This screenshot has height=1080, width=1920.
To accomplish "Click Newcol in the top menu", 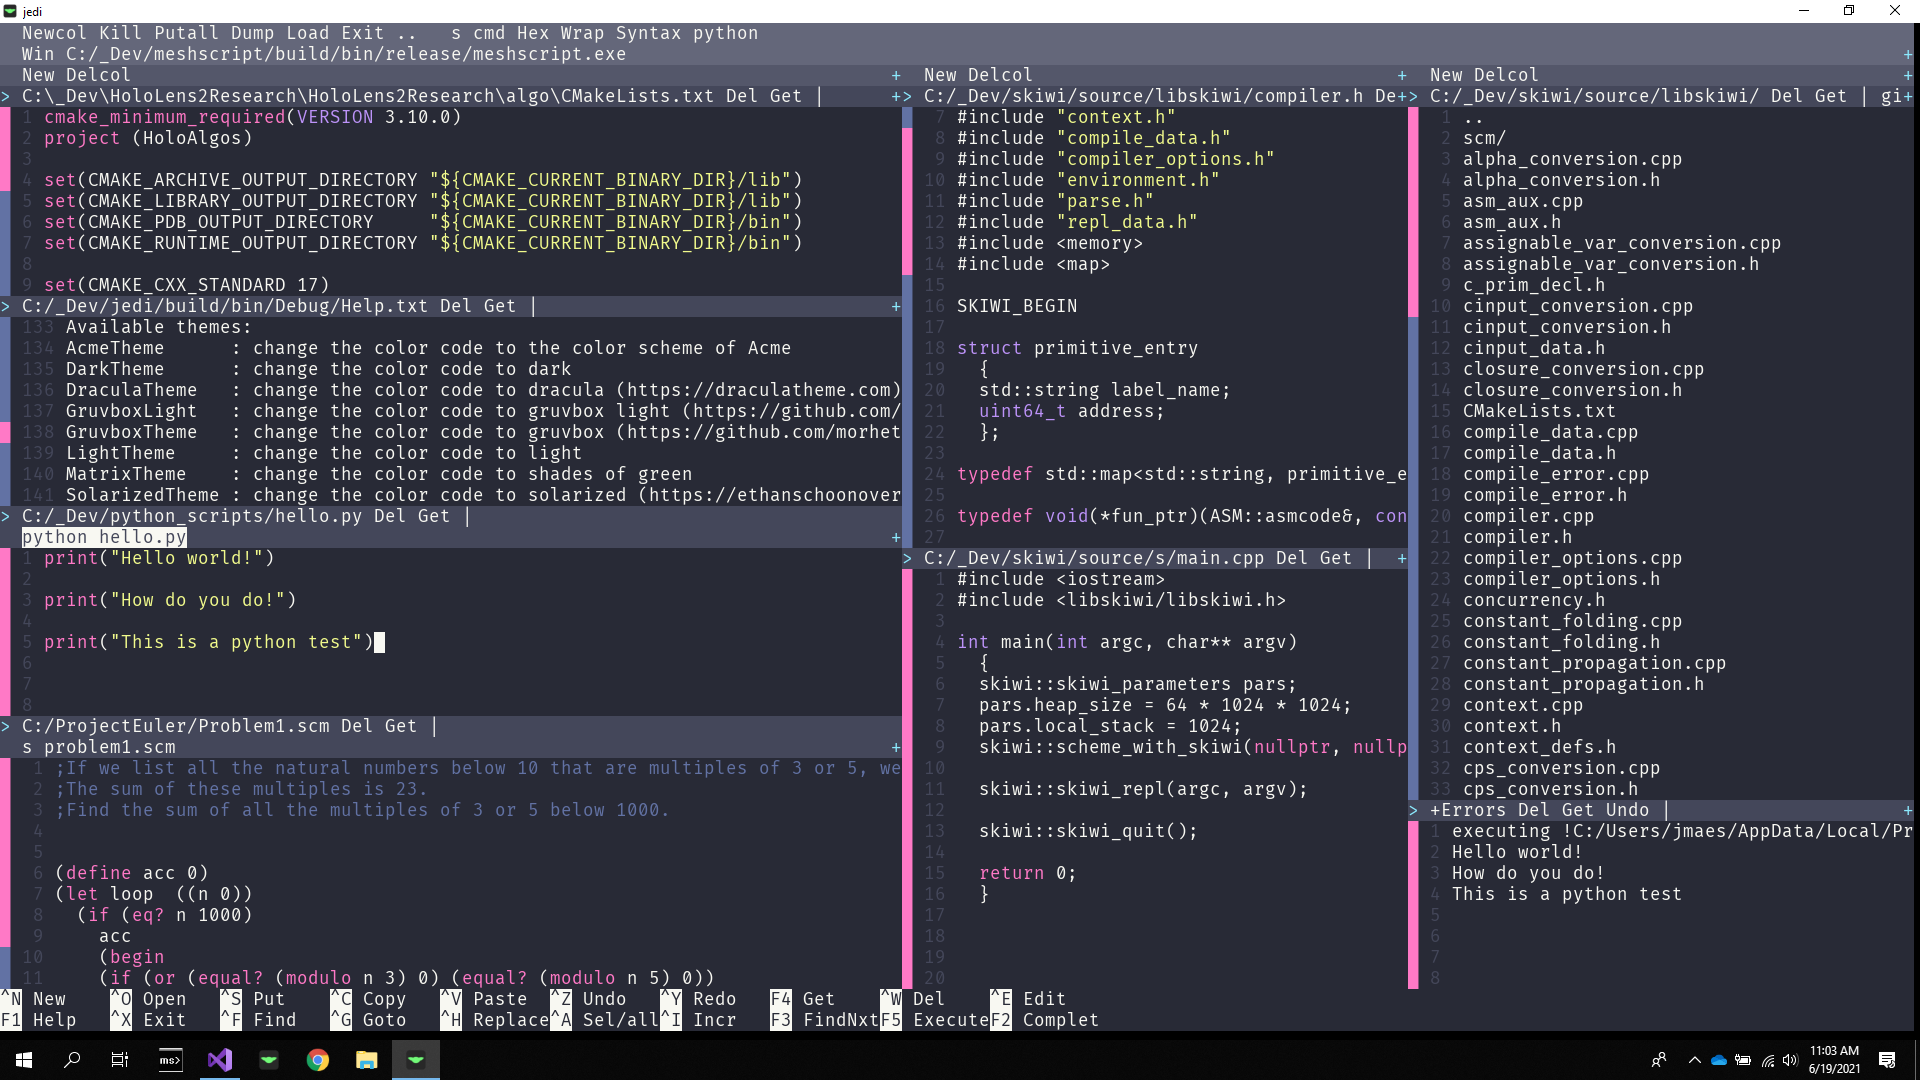I will click(x=54, y=33).
